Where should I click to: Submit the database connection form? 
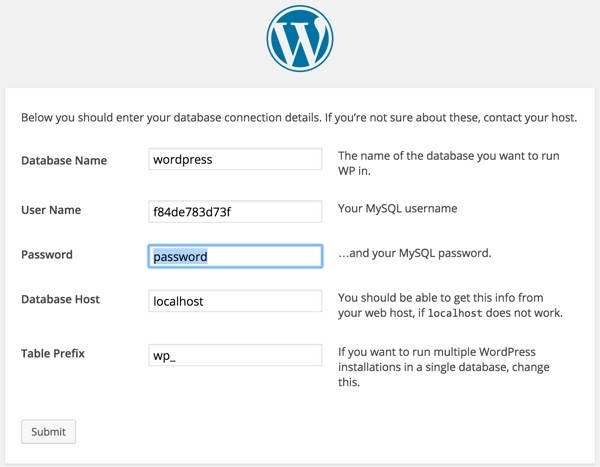click(48, 432)
